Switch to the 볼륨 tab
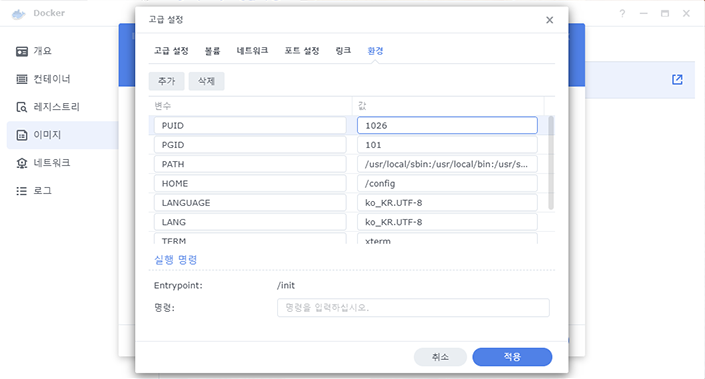The height and width of the screenshot is (379, 705). point(212,50)
